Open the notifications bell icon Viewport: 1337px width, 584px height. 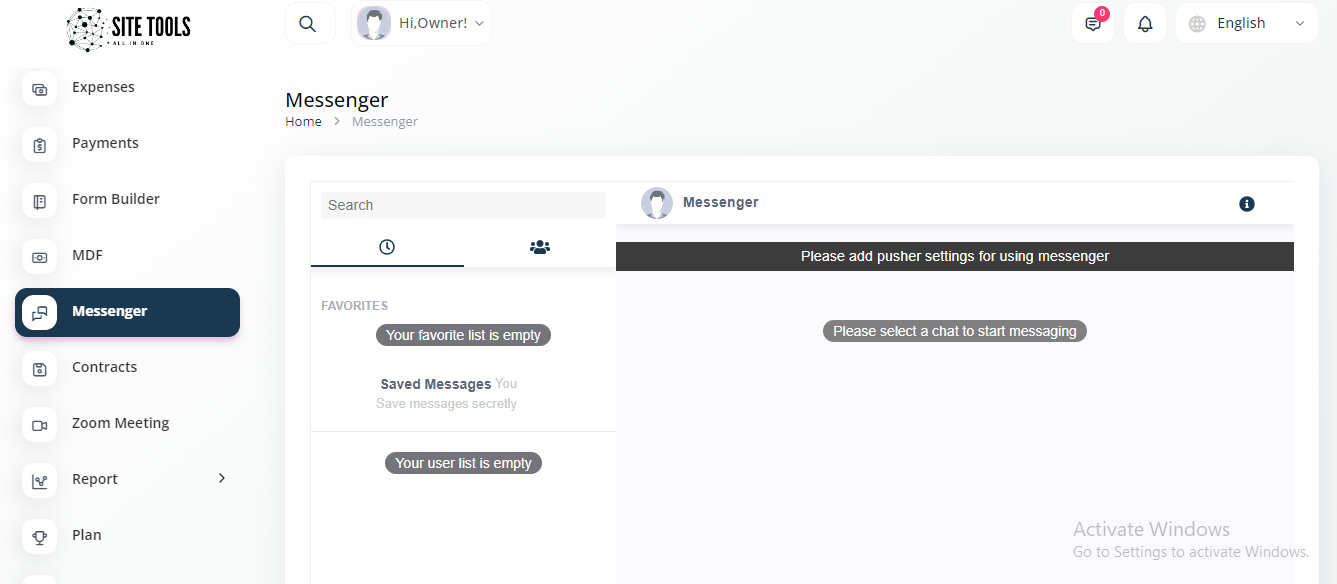coord(1145,24)
